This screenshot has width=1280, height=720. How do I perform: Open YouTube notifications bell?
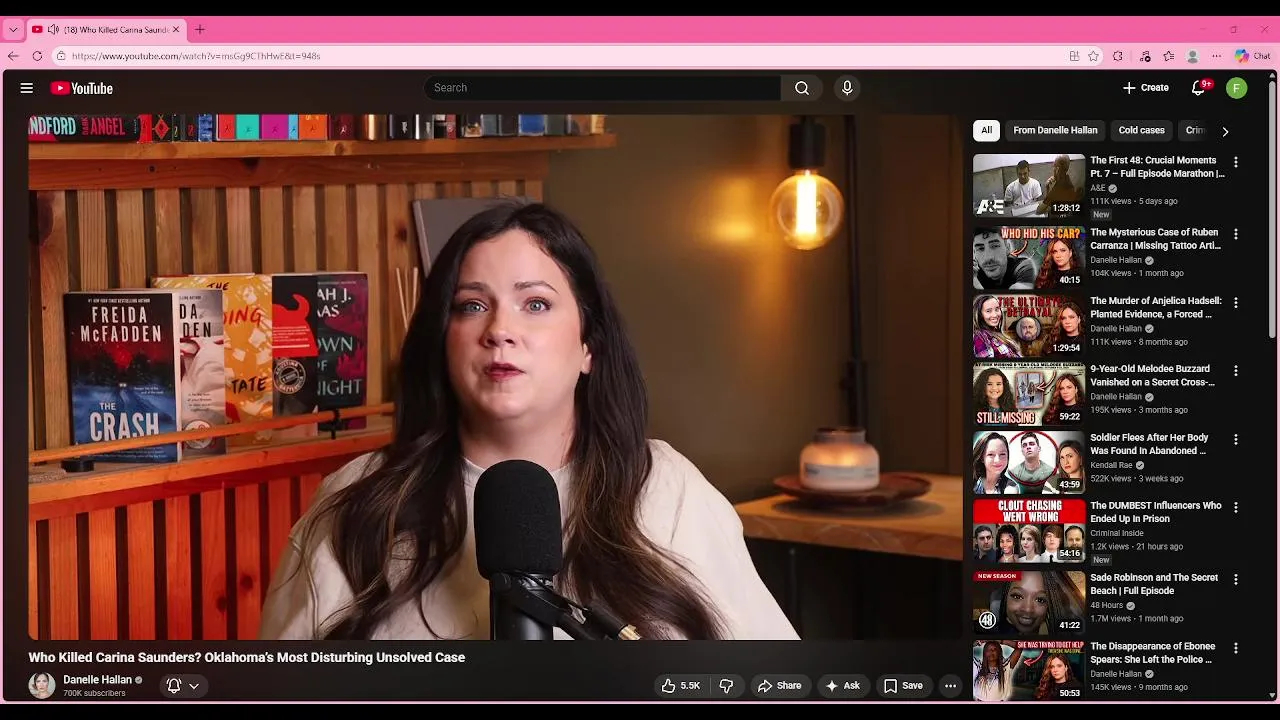click(x=1198, y=88)
